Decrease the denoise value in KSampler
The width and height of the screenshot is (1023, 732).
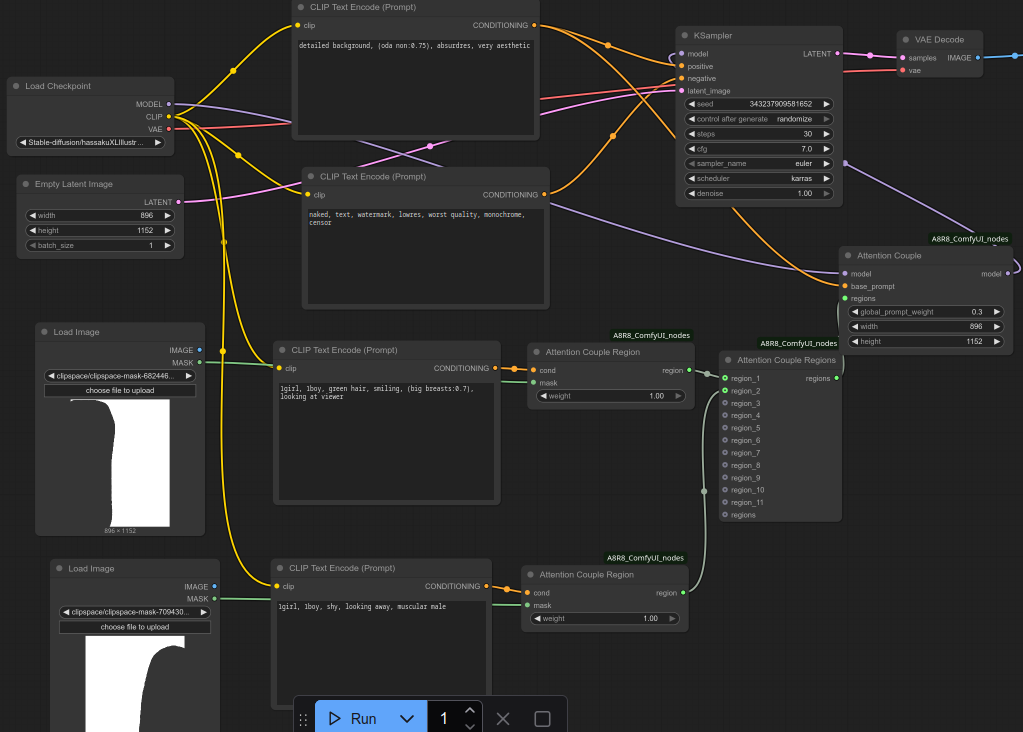pyautogui.click(x=692, y=193)
